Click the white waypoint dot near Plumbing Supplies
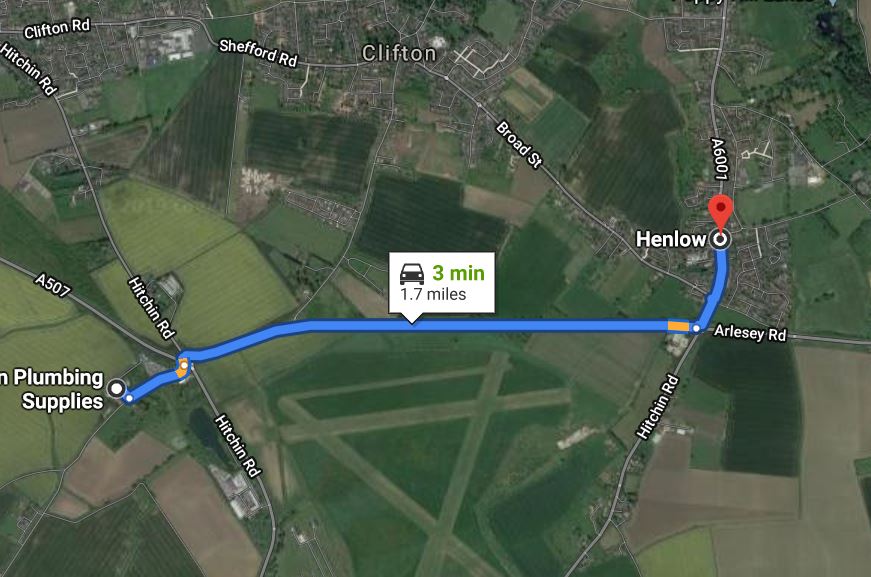The image size is (871, 577). point(129,398)
